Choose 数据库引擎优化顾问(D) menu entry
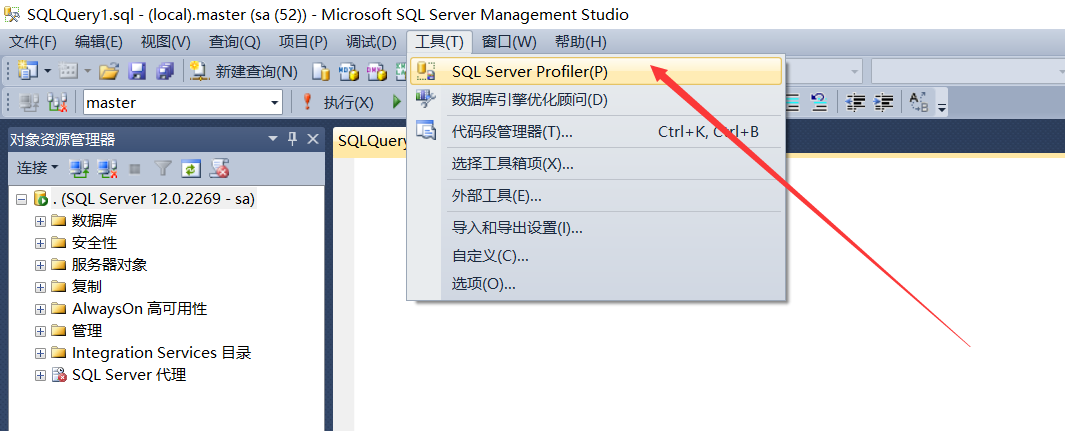Image resolution: width=1065 pixels, height=431 pixels. point(529,100)
